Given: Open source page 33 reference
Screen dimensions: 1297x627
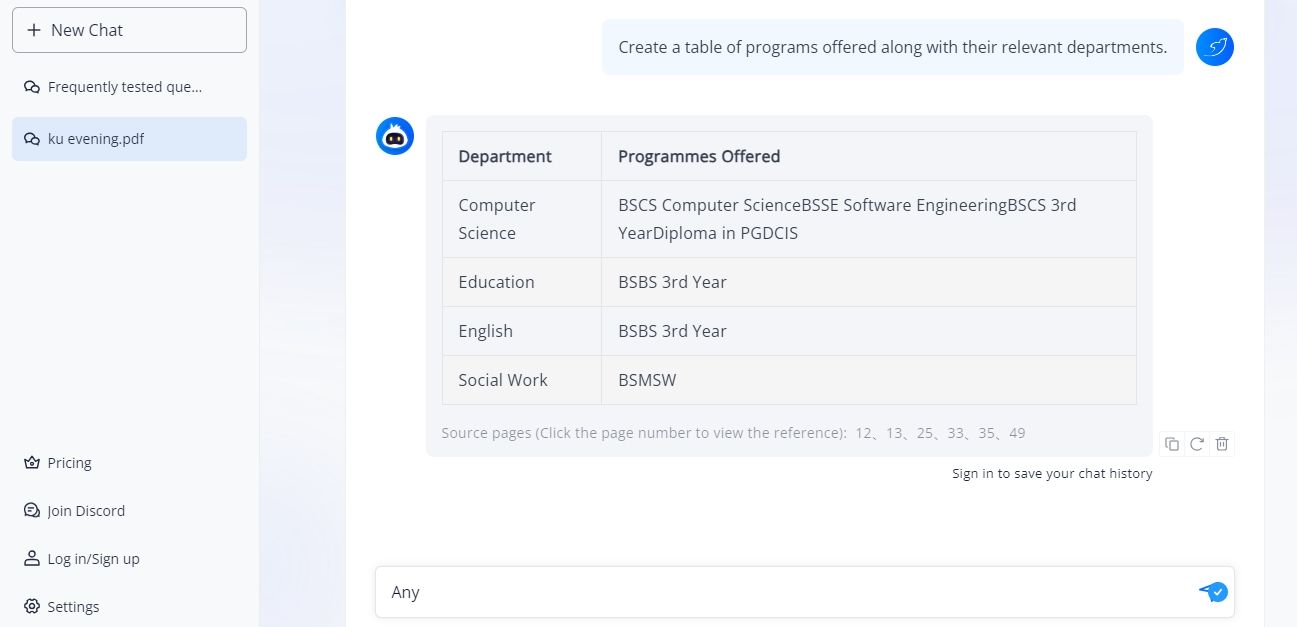Looking at the screenshot, I should pyautogui.click(x=955, y=433).
